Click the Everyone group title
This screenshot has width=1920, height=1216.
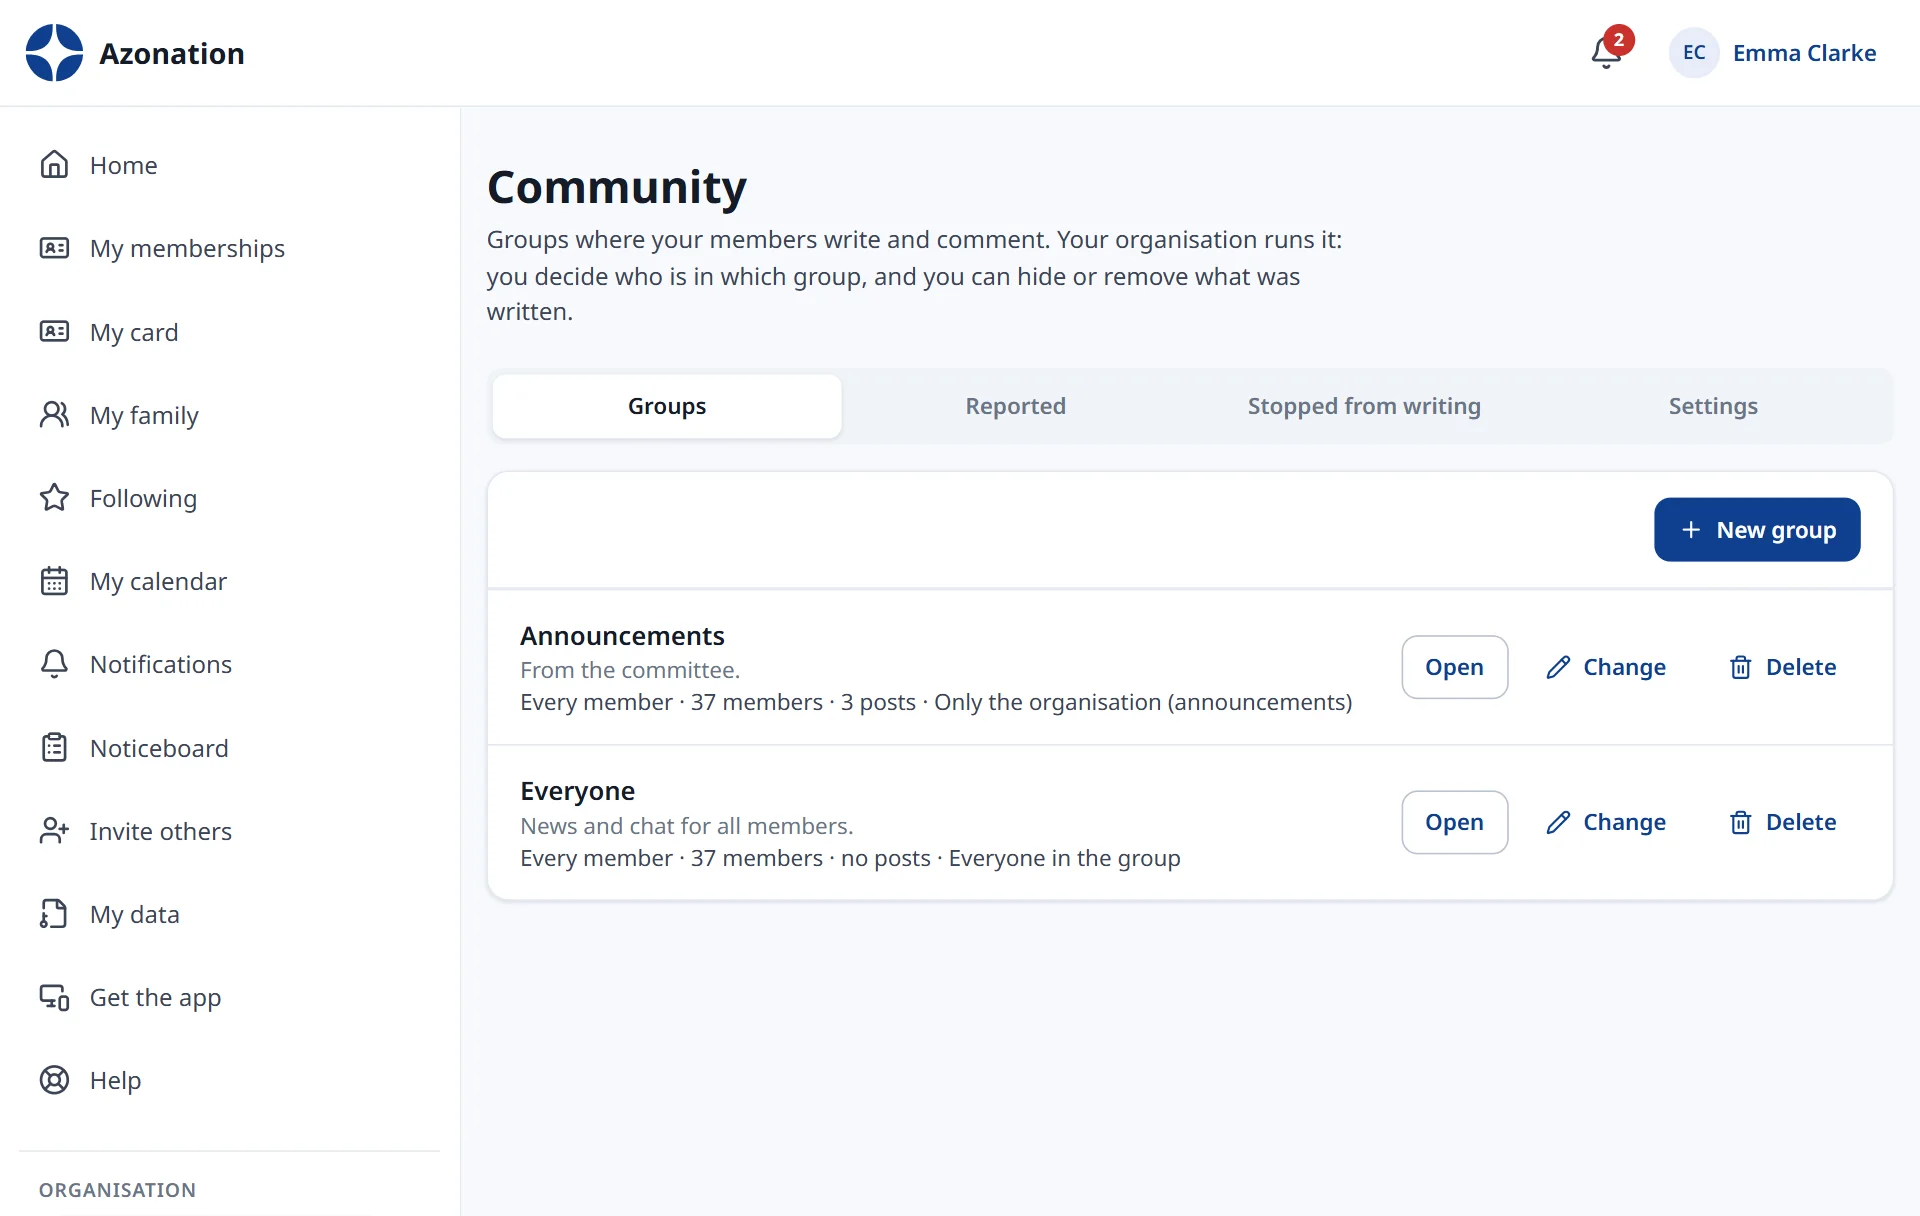577,791
